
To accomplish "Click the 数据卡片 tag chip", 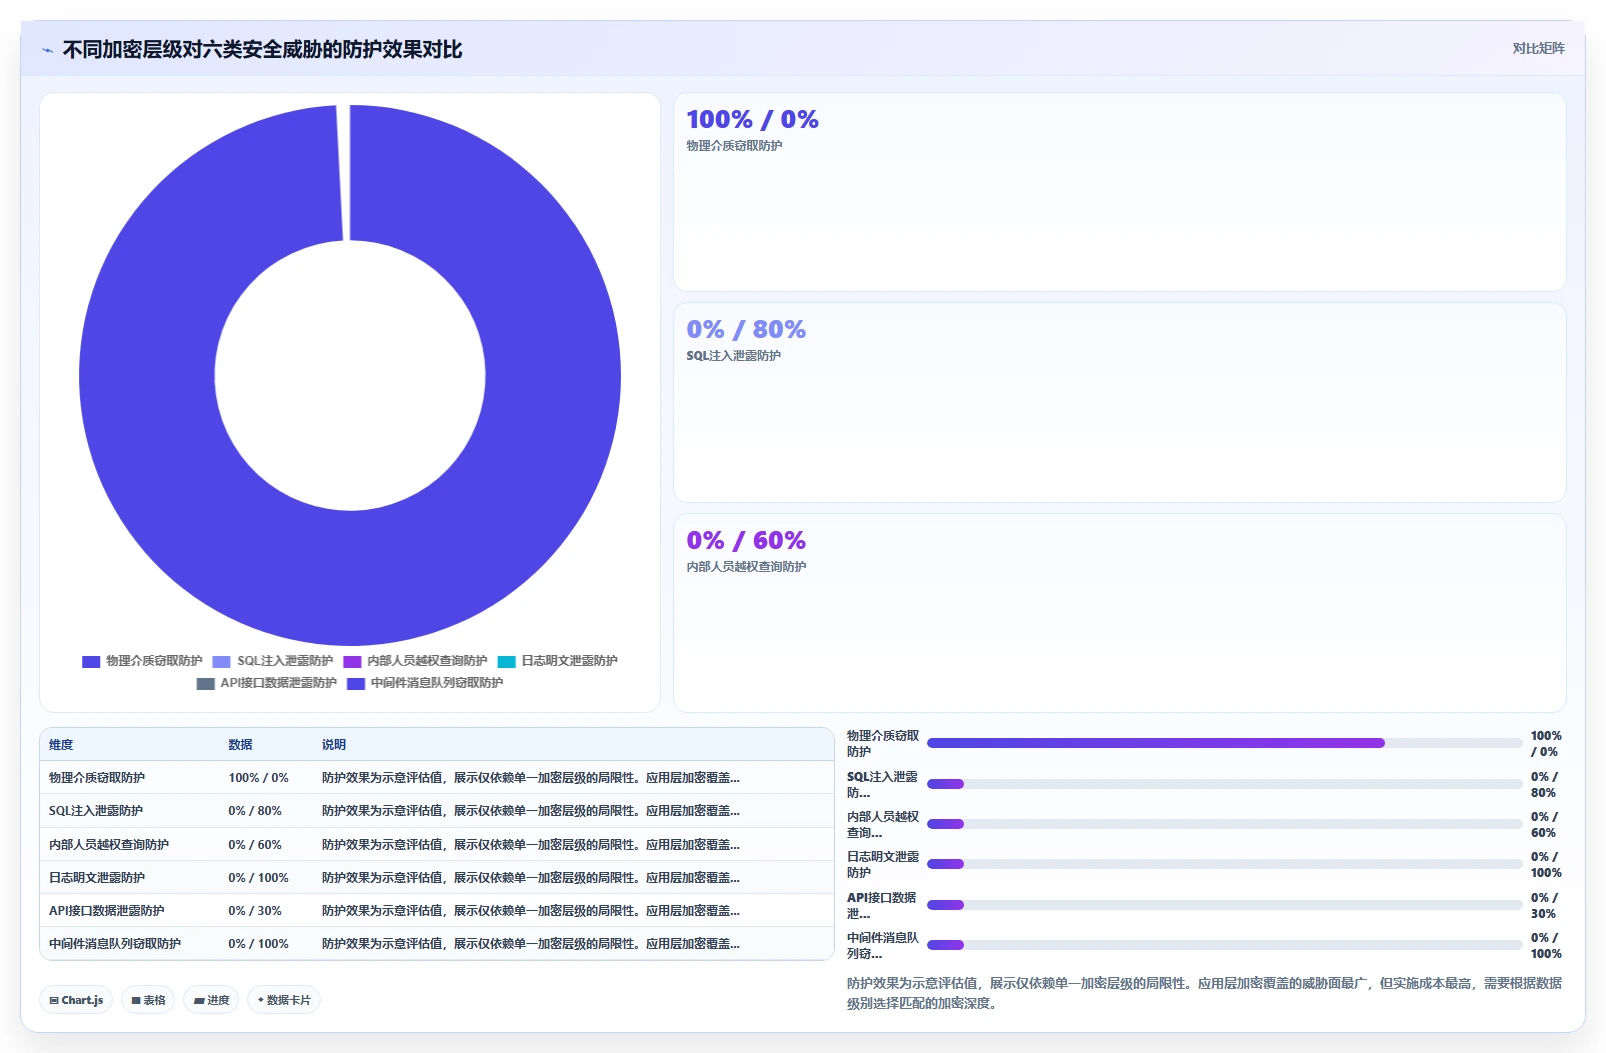I will pyautogui.click(x=284, y=1000).
